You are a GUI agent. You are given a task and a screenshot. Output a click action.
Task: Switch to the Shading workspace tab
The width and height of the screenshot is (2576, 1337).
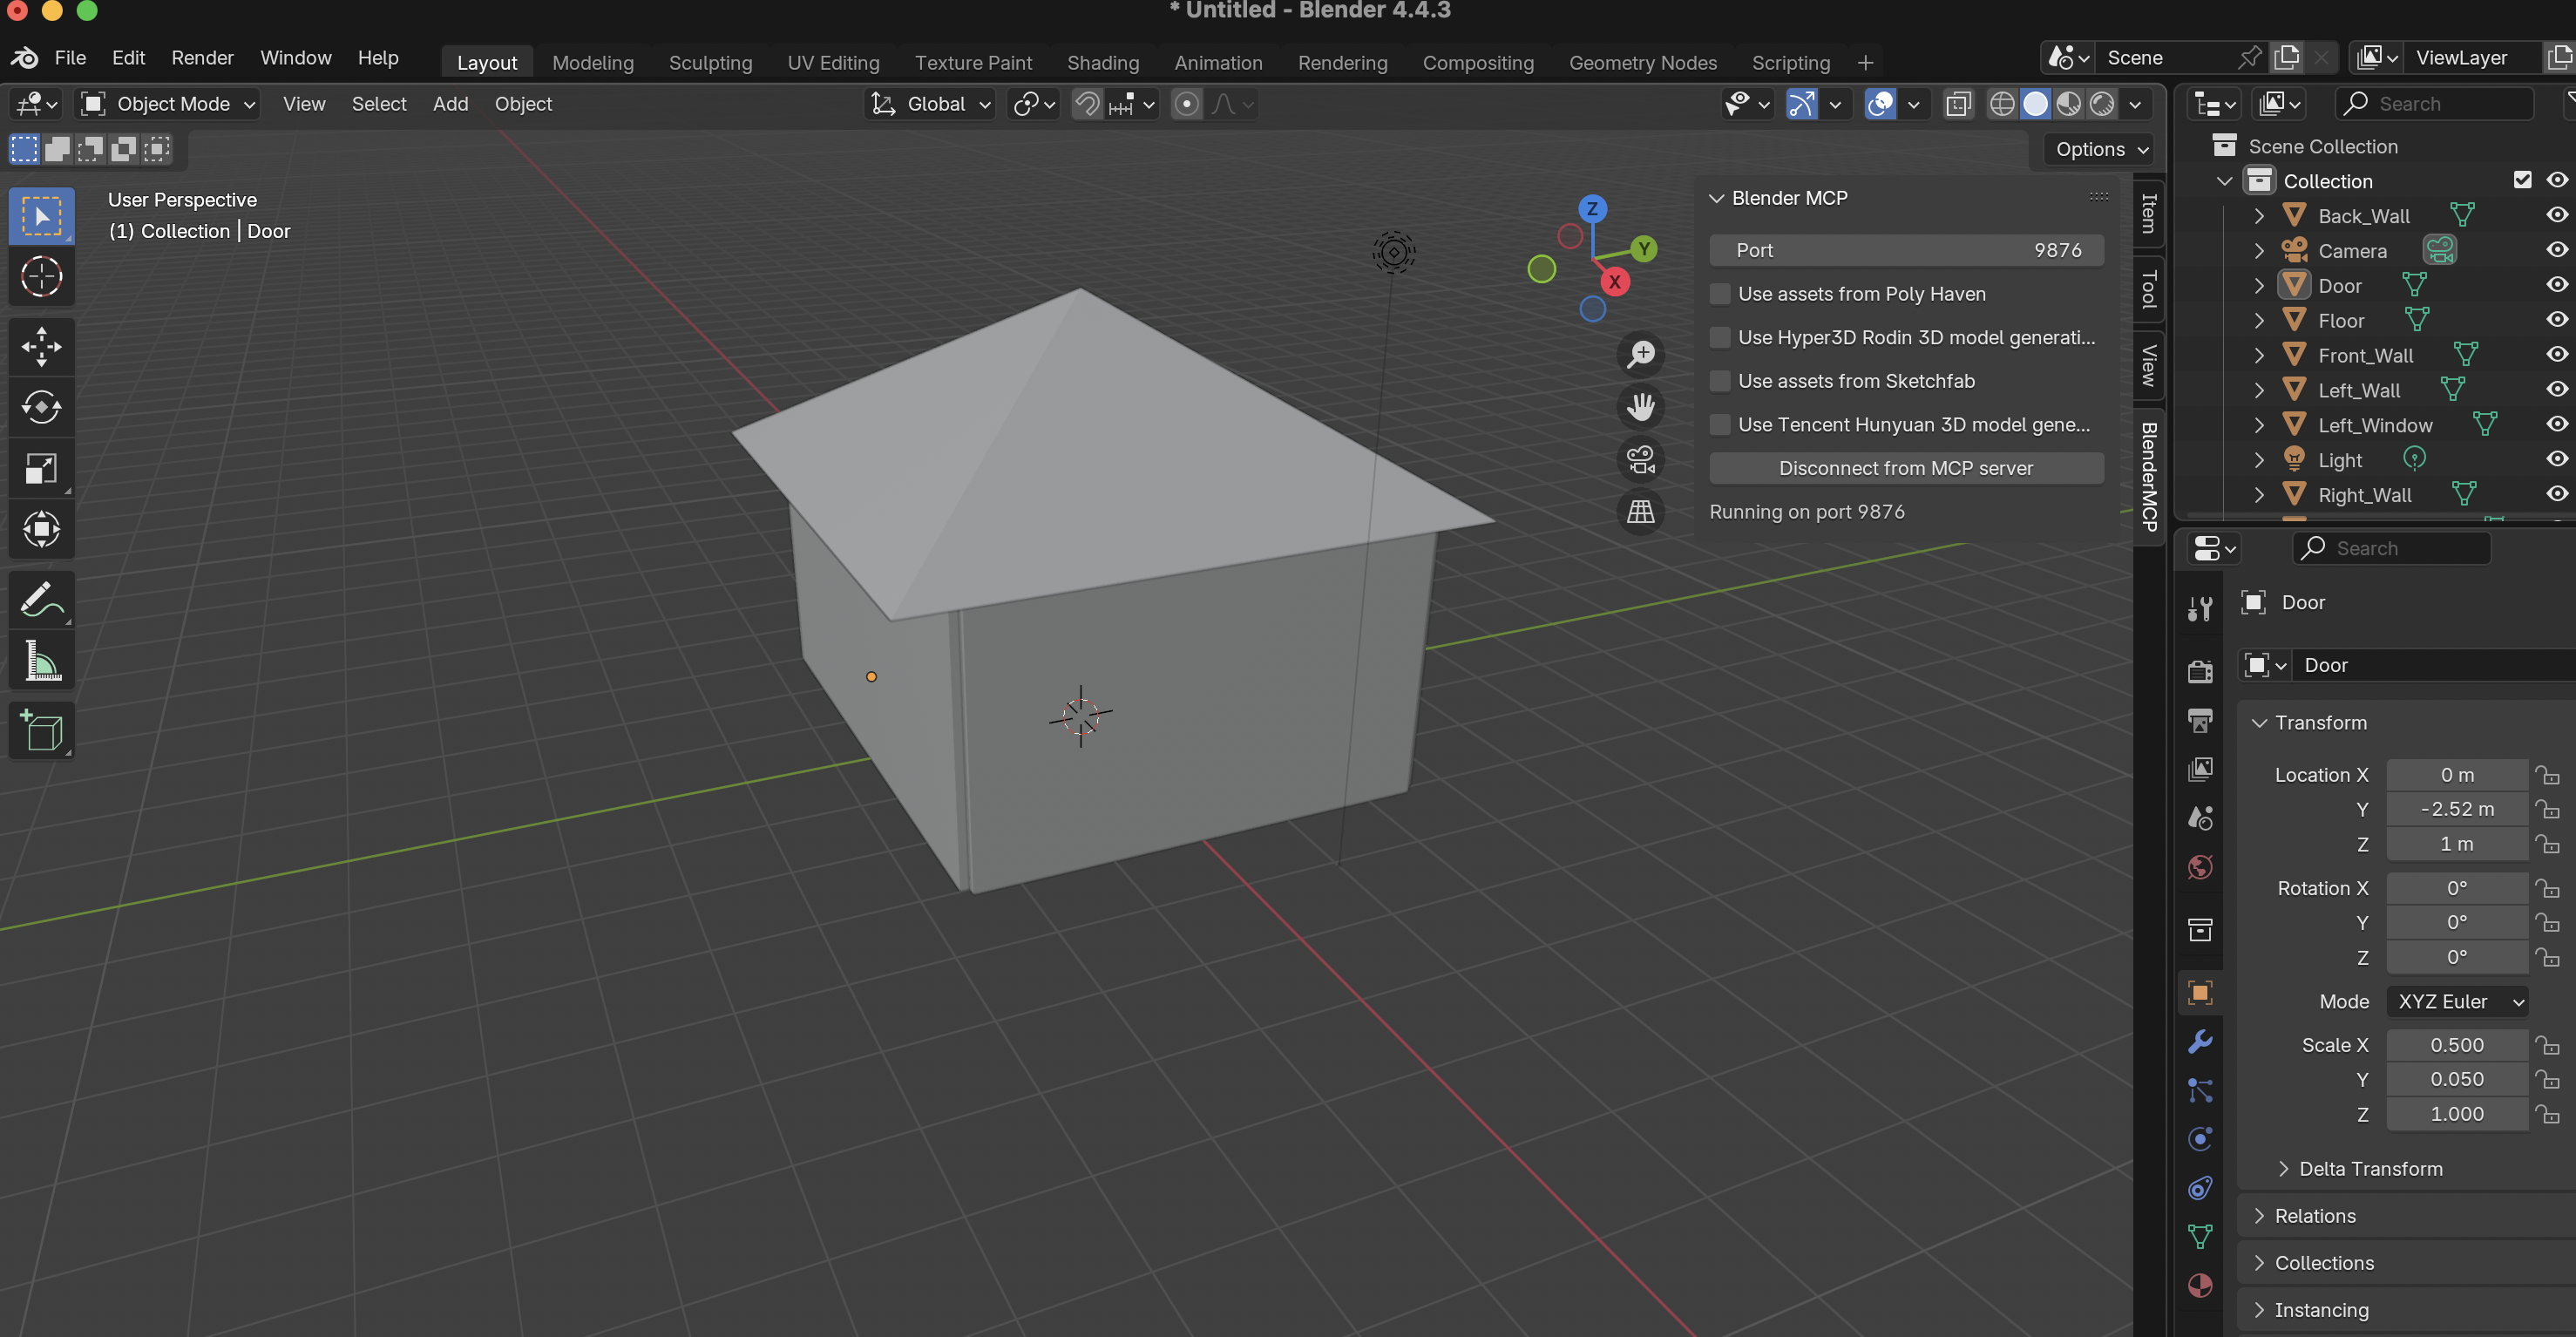[x=1102, y=63]
